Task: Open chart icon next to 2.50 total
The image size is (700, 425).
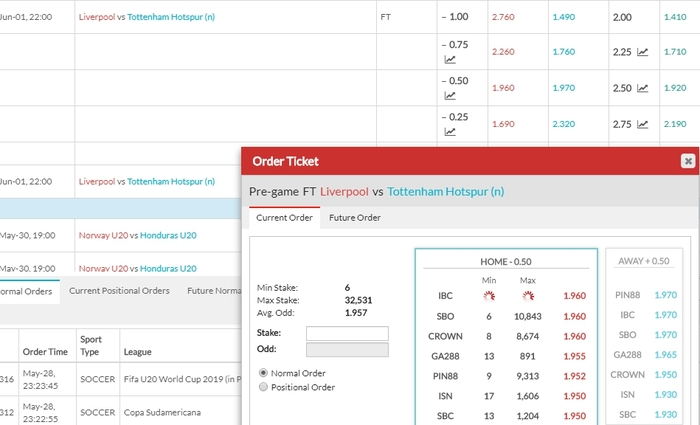Action: pyautogui.click(x=642, y=88)
